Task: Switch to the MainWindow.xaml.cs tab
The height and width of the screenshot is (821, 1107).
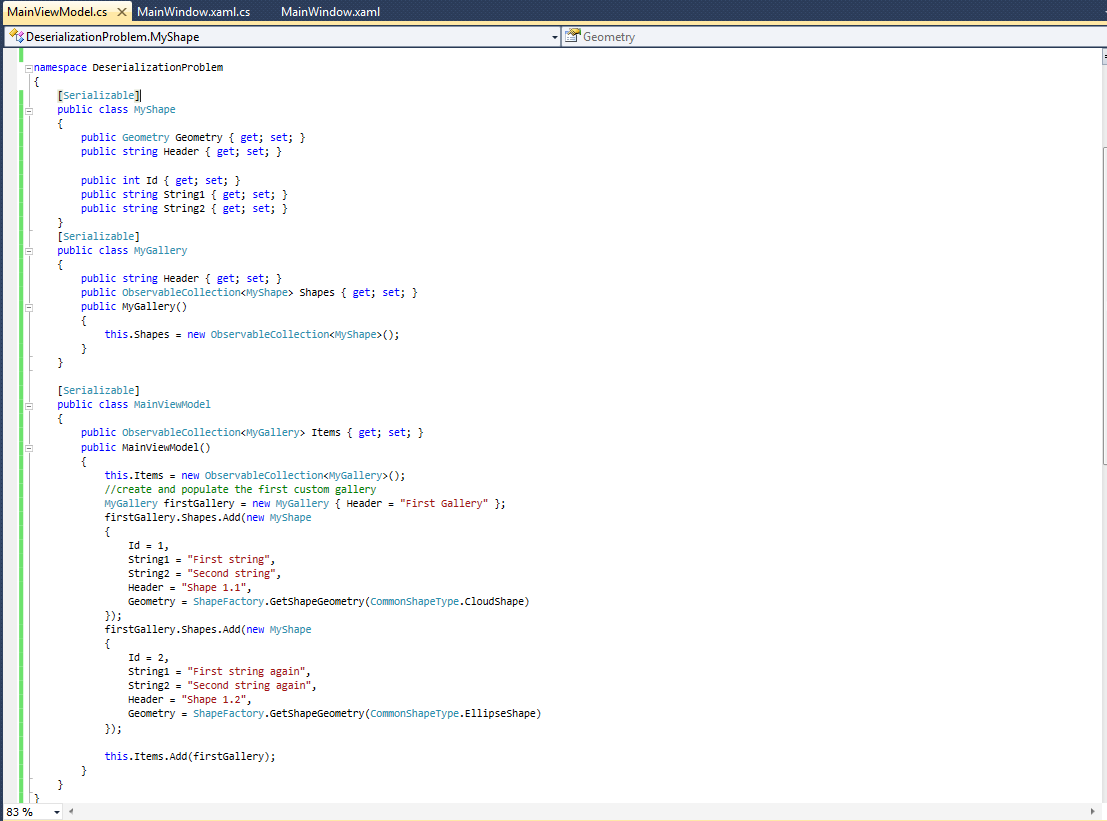Action: point(193,12)
